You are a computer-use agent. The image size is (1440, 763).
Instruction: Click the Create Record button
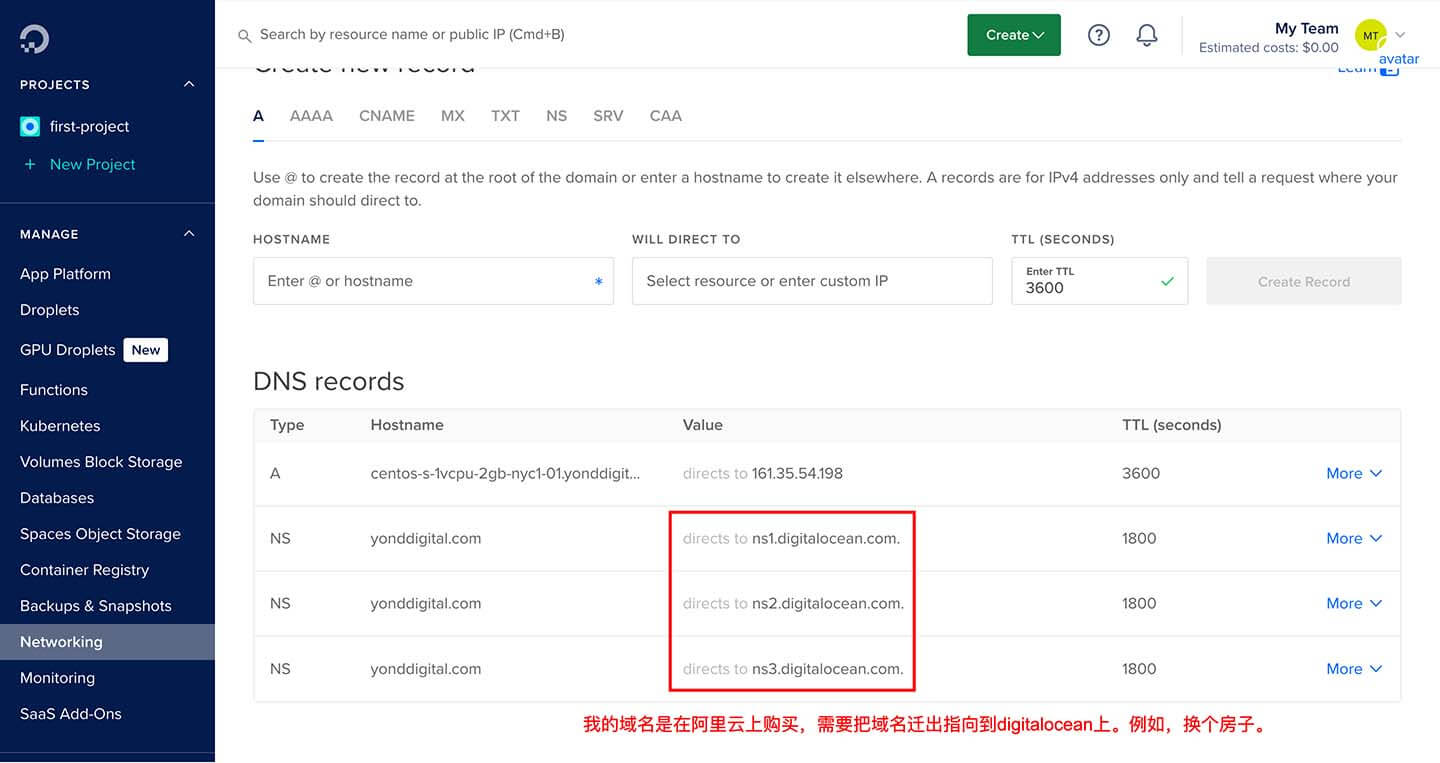click(x=1304, y=281)
